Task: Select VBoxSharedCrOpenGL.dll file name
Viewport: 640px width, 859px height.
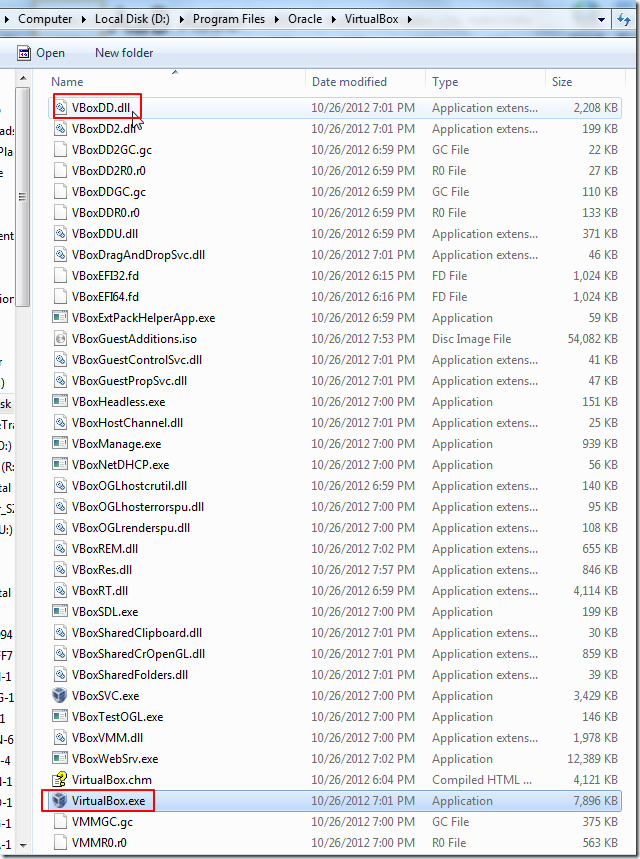Action: (x=138, y=654)
